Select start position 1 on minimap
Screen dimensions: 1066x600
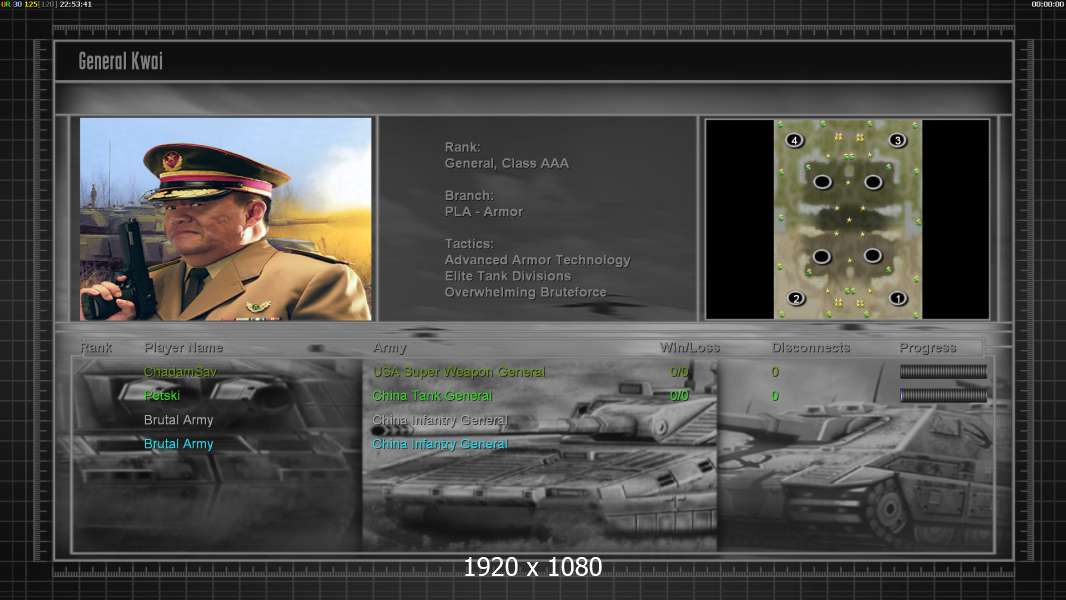click(x=898, y=298)
